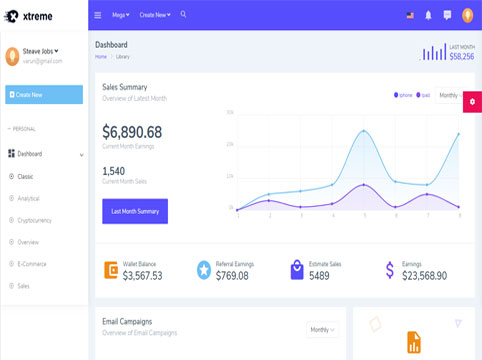Open the Email Campaigns Monthly dropdown
The image size is (482, 360).
[x=322, y=330]
